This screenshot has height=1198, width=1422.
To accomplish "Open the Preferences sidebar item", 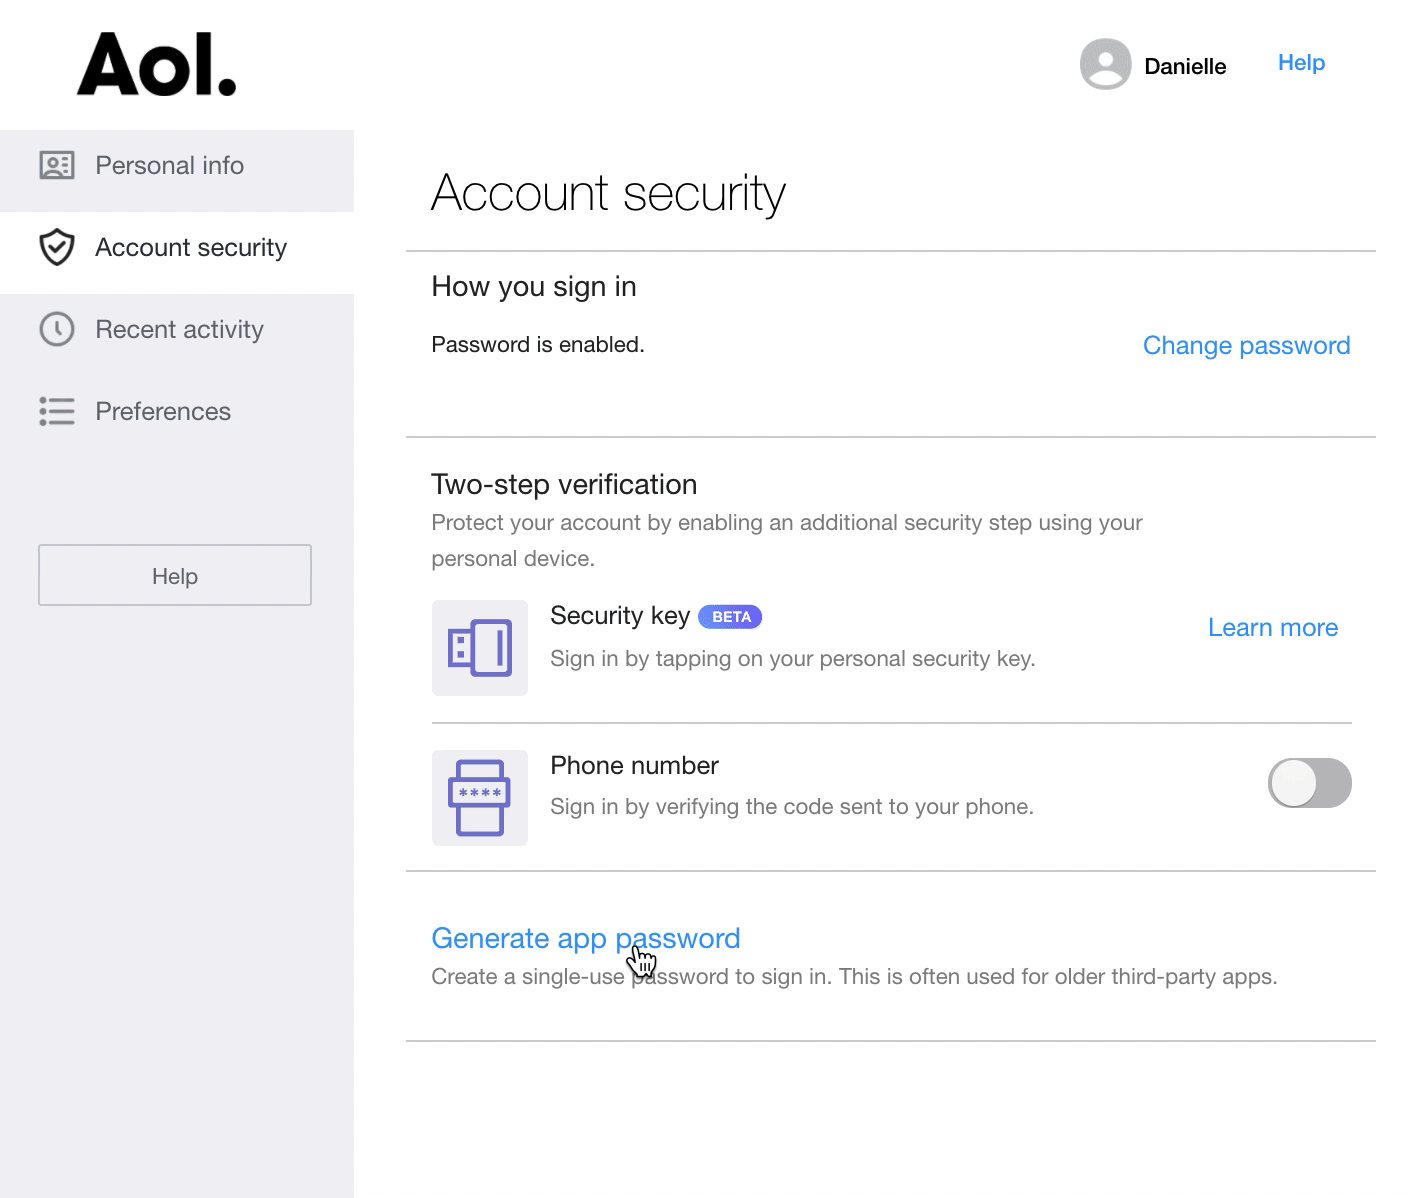I will pos(163,412).
